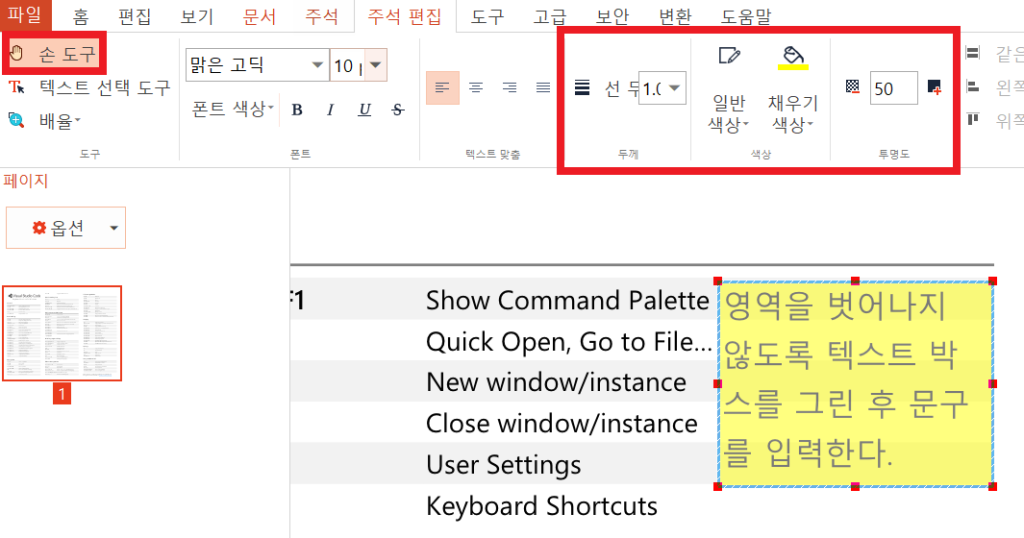The height and width of the screenshot is (538, 1024).
Task: Select the page 1 thumbnail
Action: point(62,333)
